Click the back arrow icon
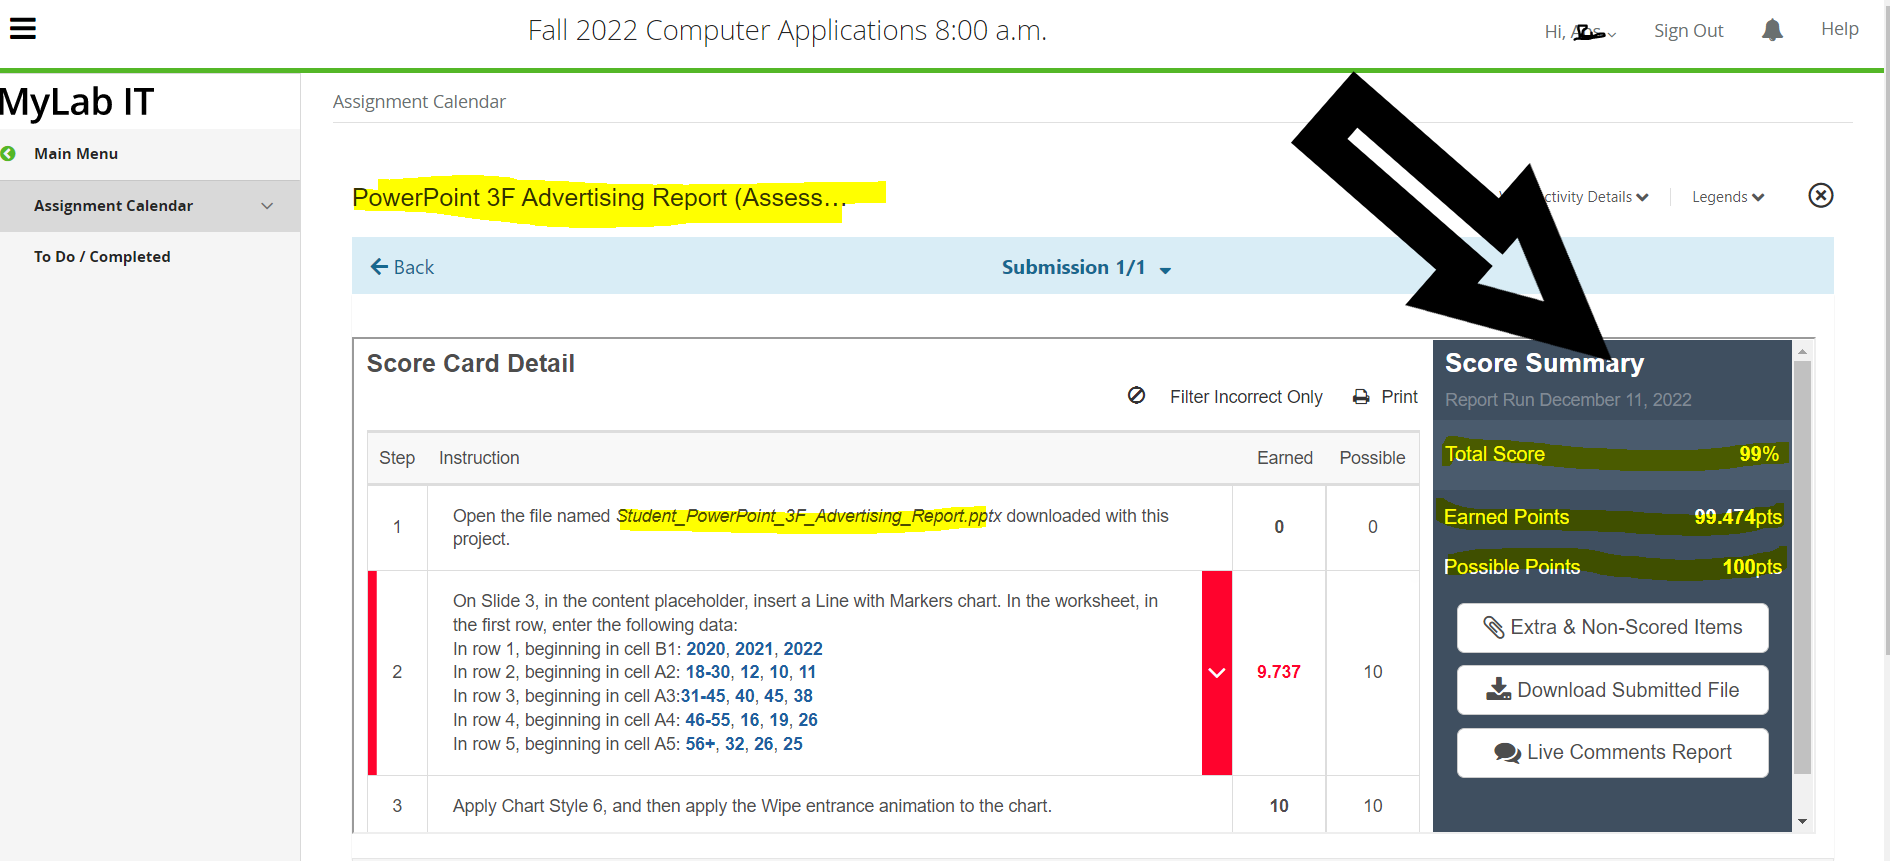Viewport: 1890px width, 861px height. tap(380, 267)
